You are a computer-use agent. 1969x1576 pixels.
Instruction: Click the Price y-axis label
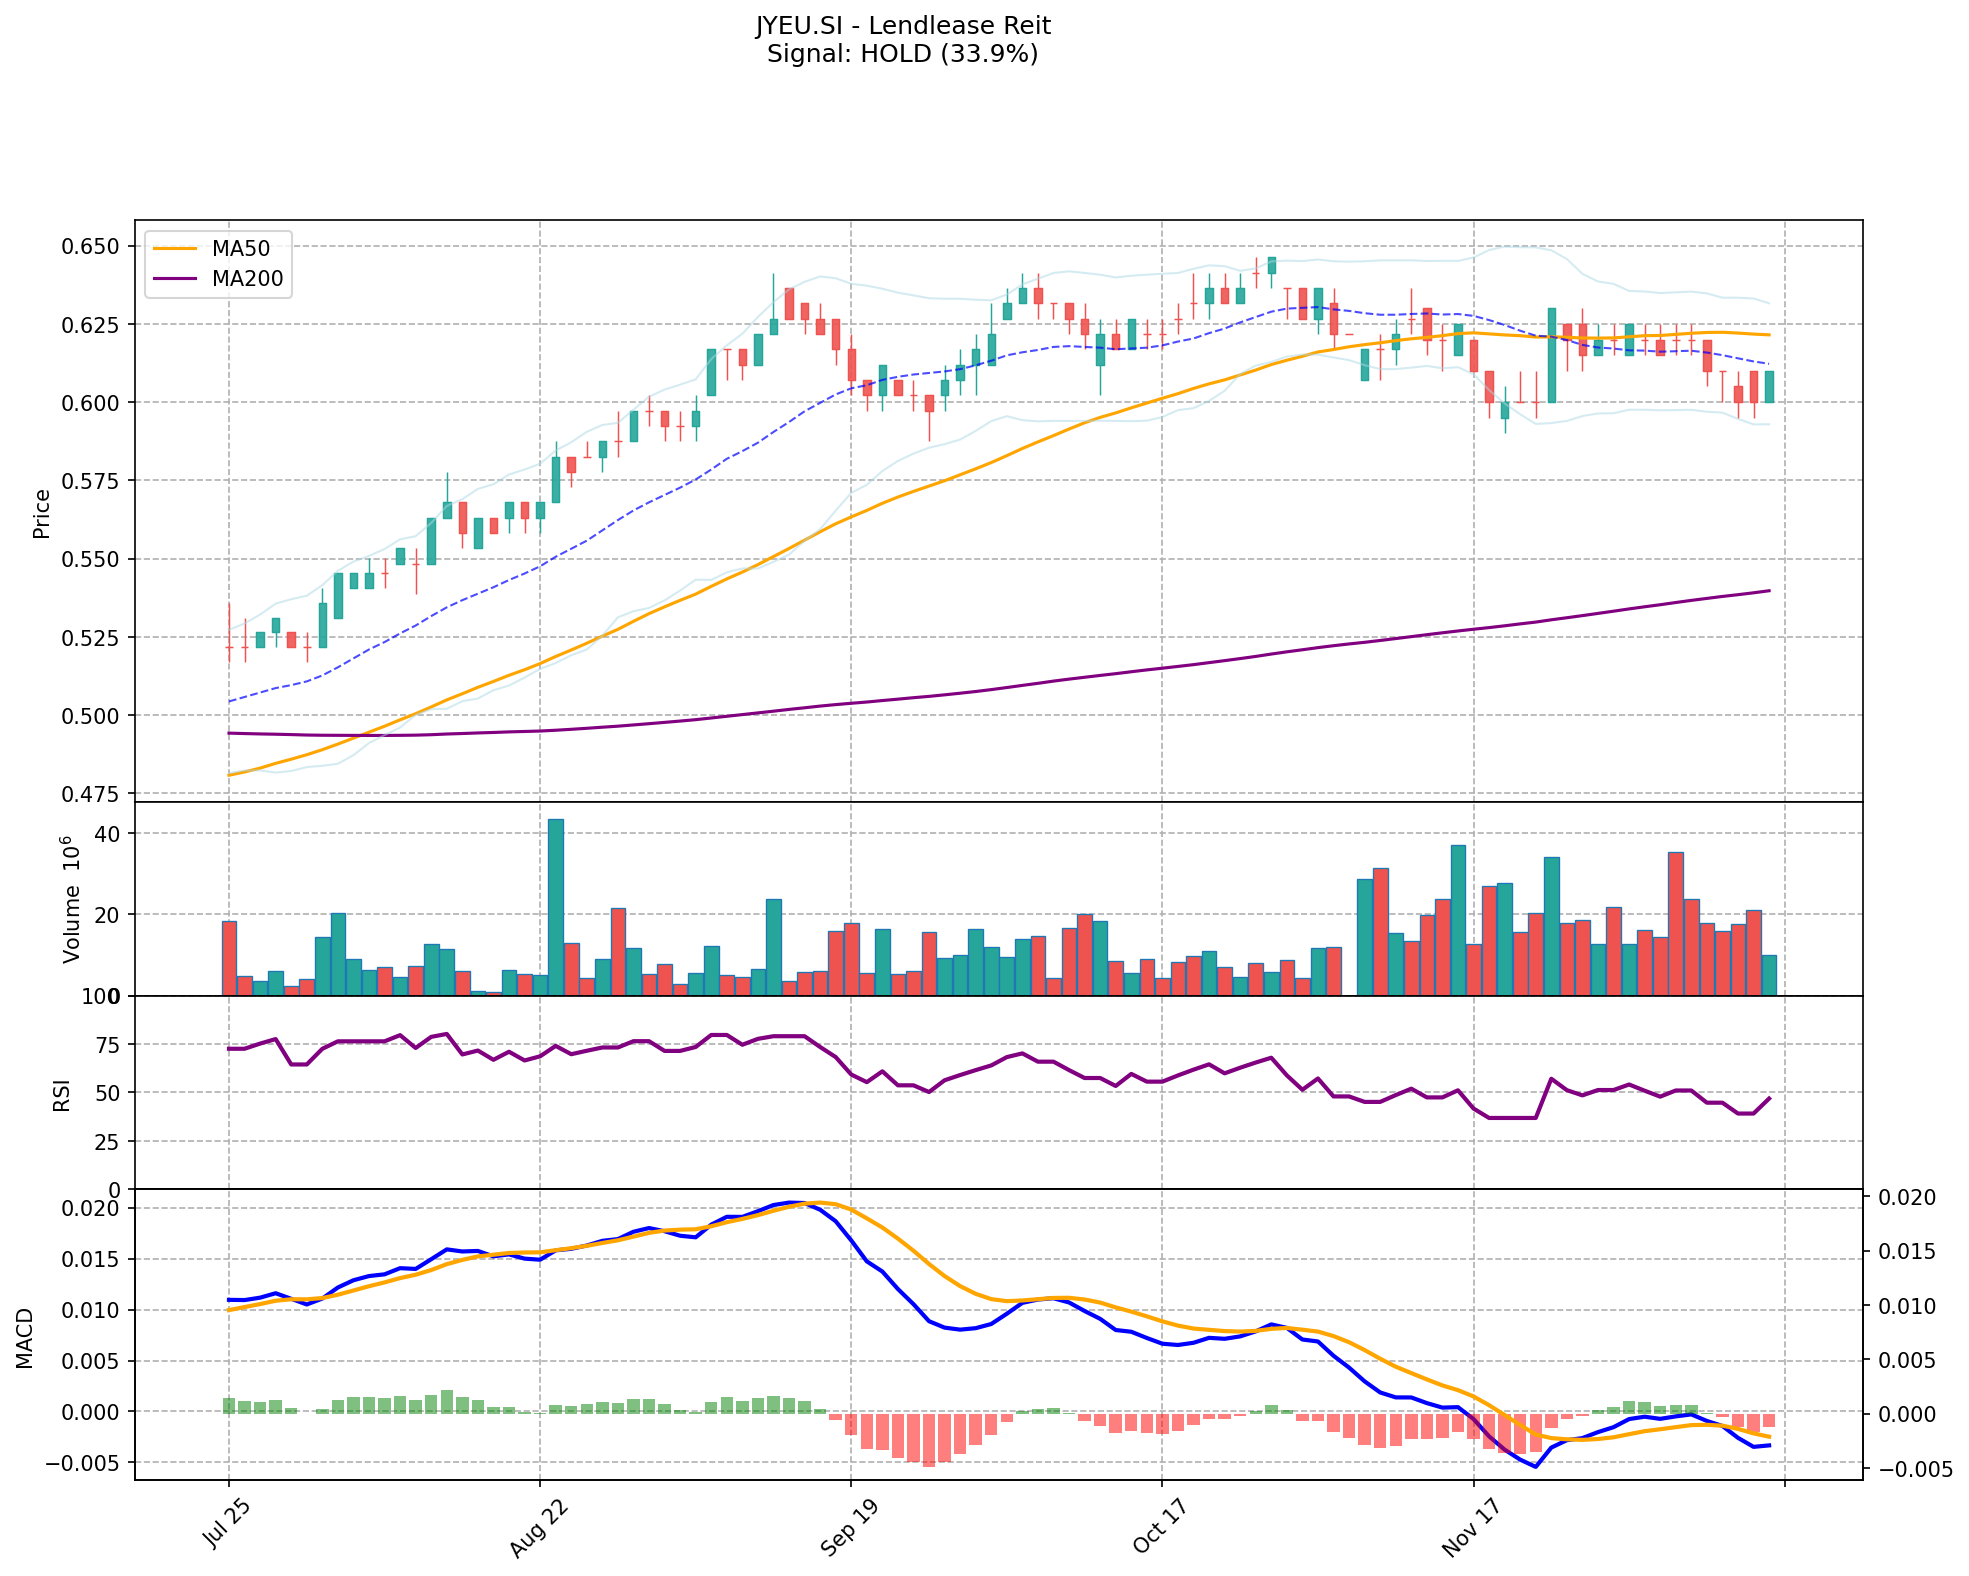point(42,513)
